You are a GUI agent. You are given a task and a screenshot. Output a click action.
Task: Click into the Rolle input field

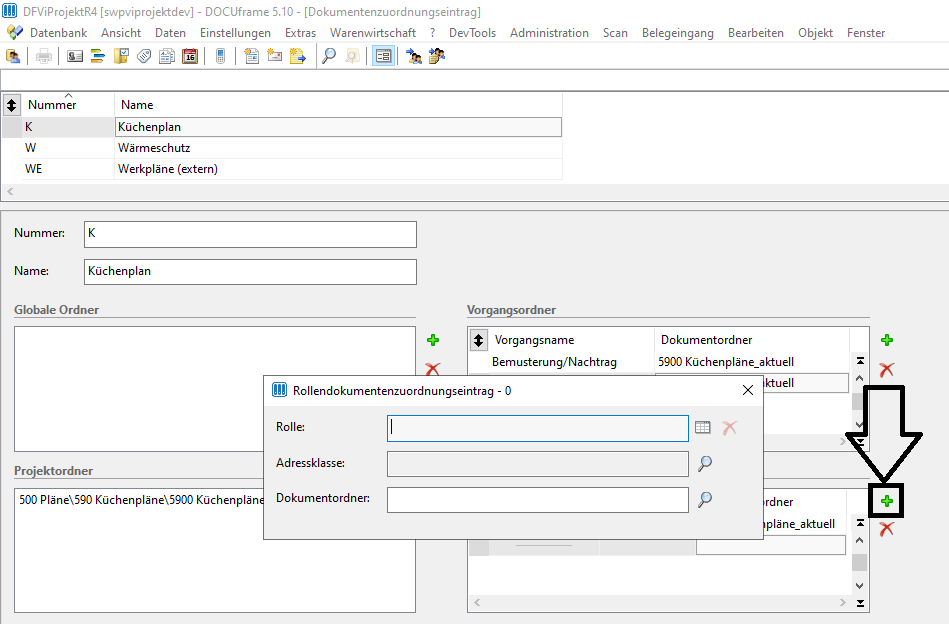click(537, 428)
